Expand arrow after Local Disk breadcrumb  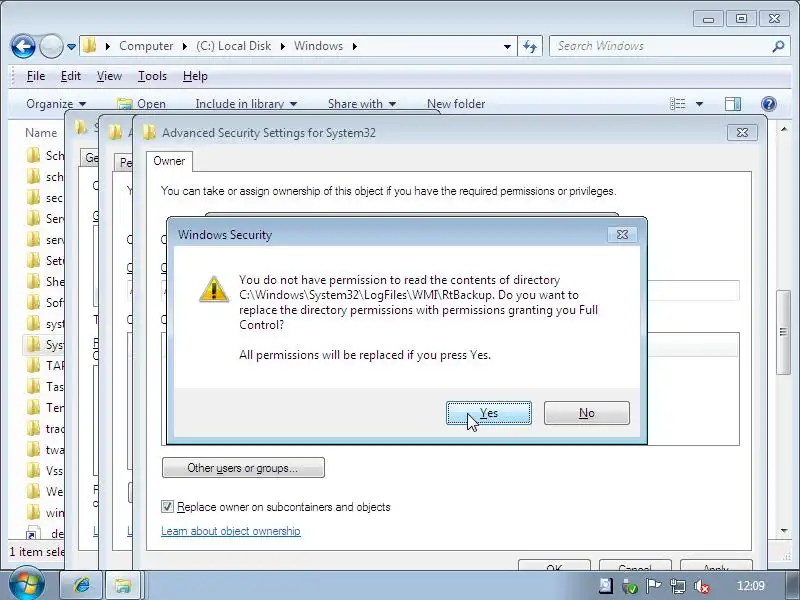tap(283, 46)
